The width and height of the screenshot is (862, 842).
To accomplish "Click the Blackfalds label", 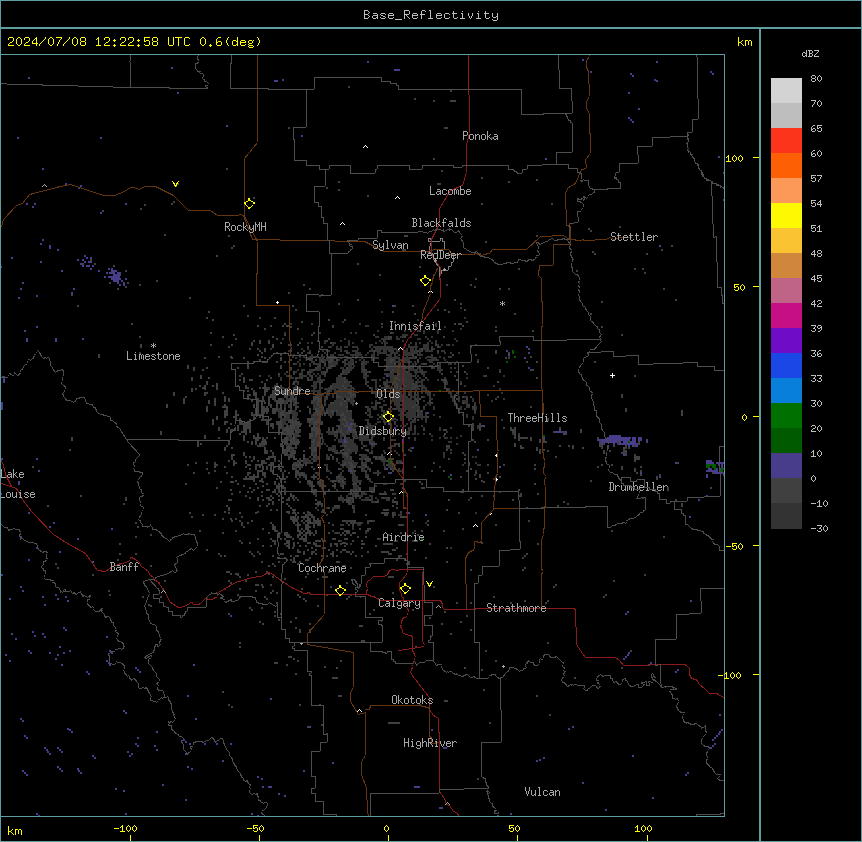I will pos(441,223).
